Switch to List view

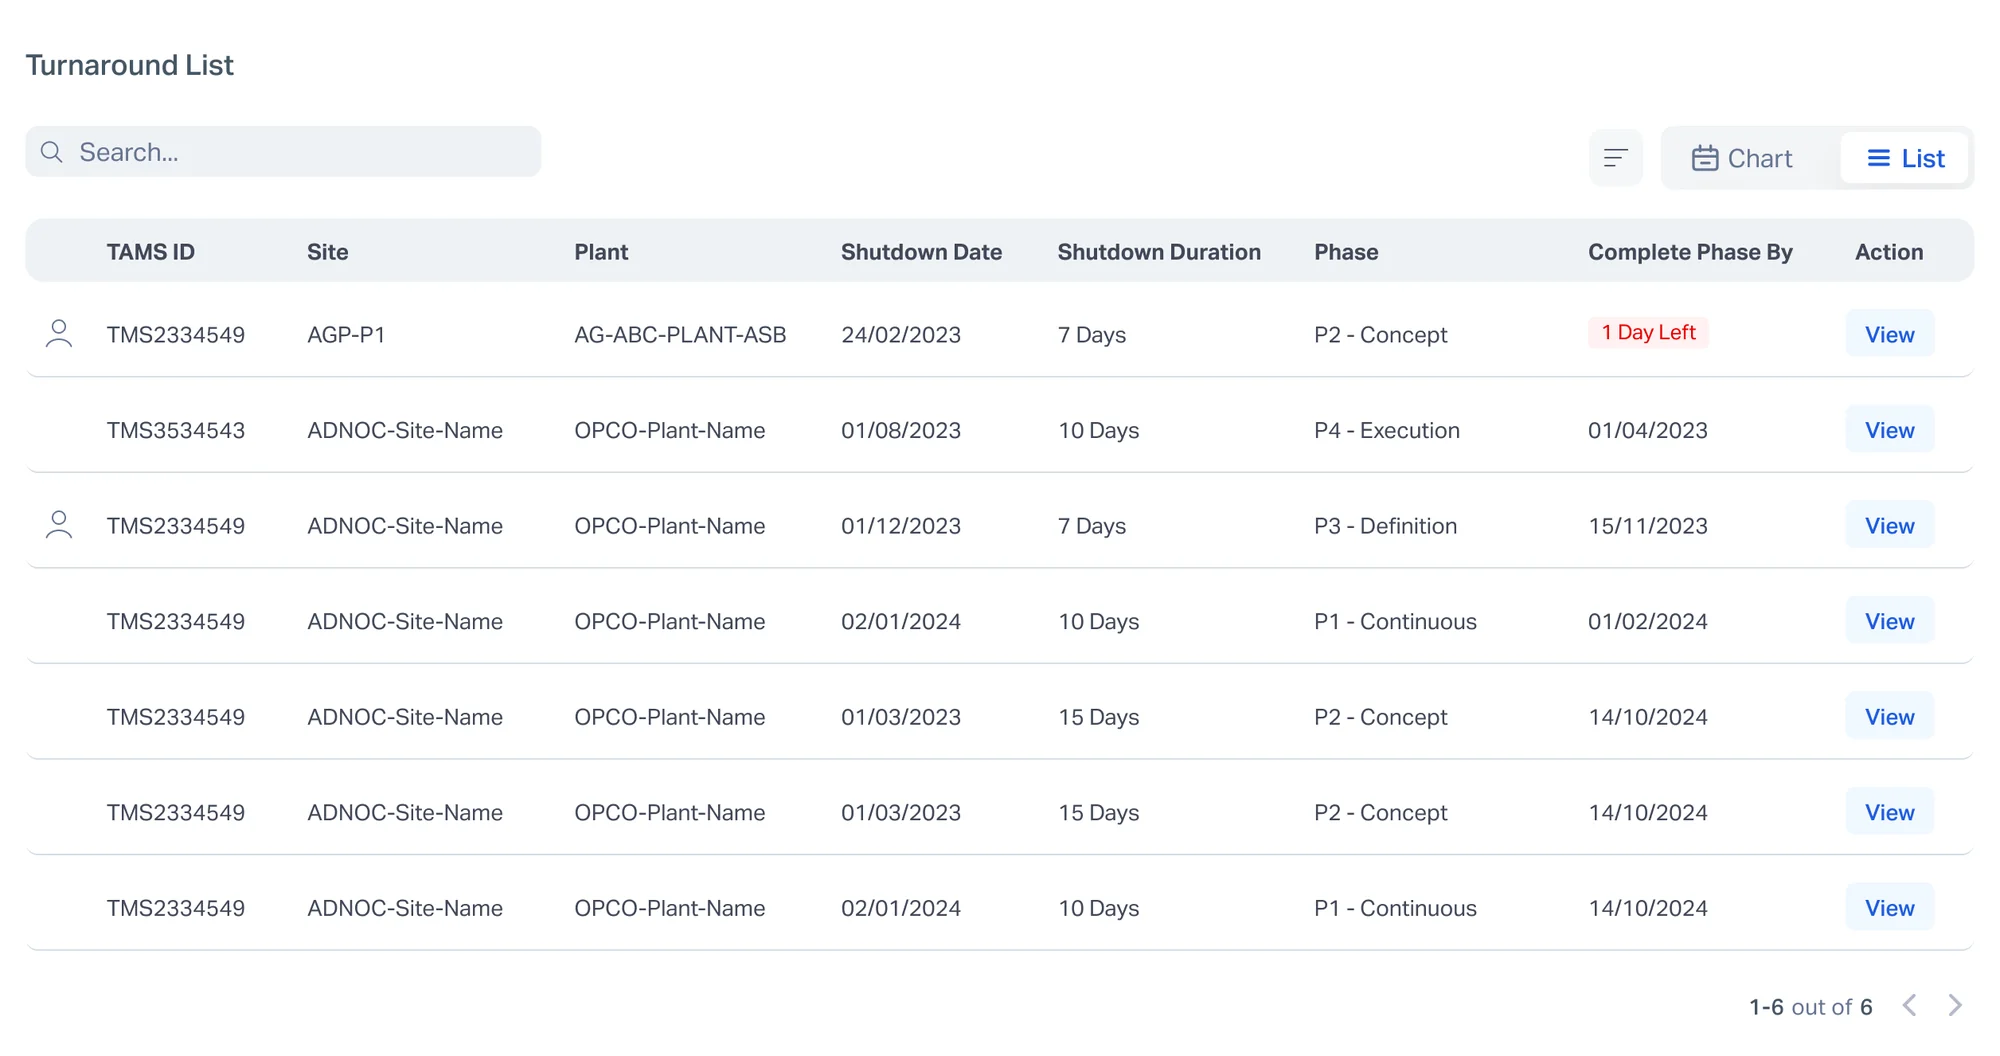(1905, 158)
